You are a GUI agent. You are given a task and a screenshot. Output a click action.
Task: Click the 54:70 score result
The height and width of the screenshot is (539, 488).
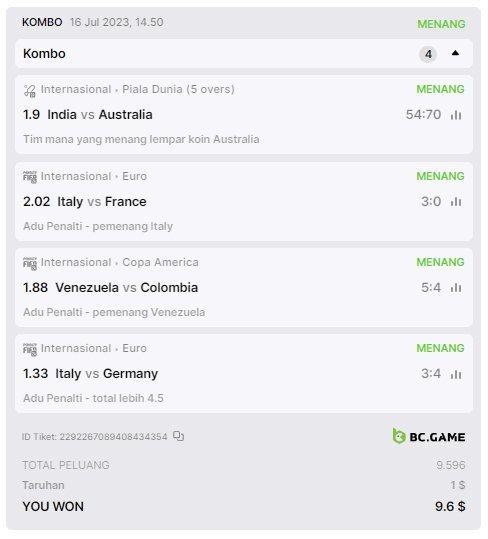(423, 115)
